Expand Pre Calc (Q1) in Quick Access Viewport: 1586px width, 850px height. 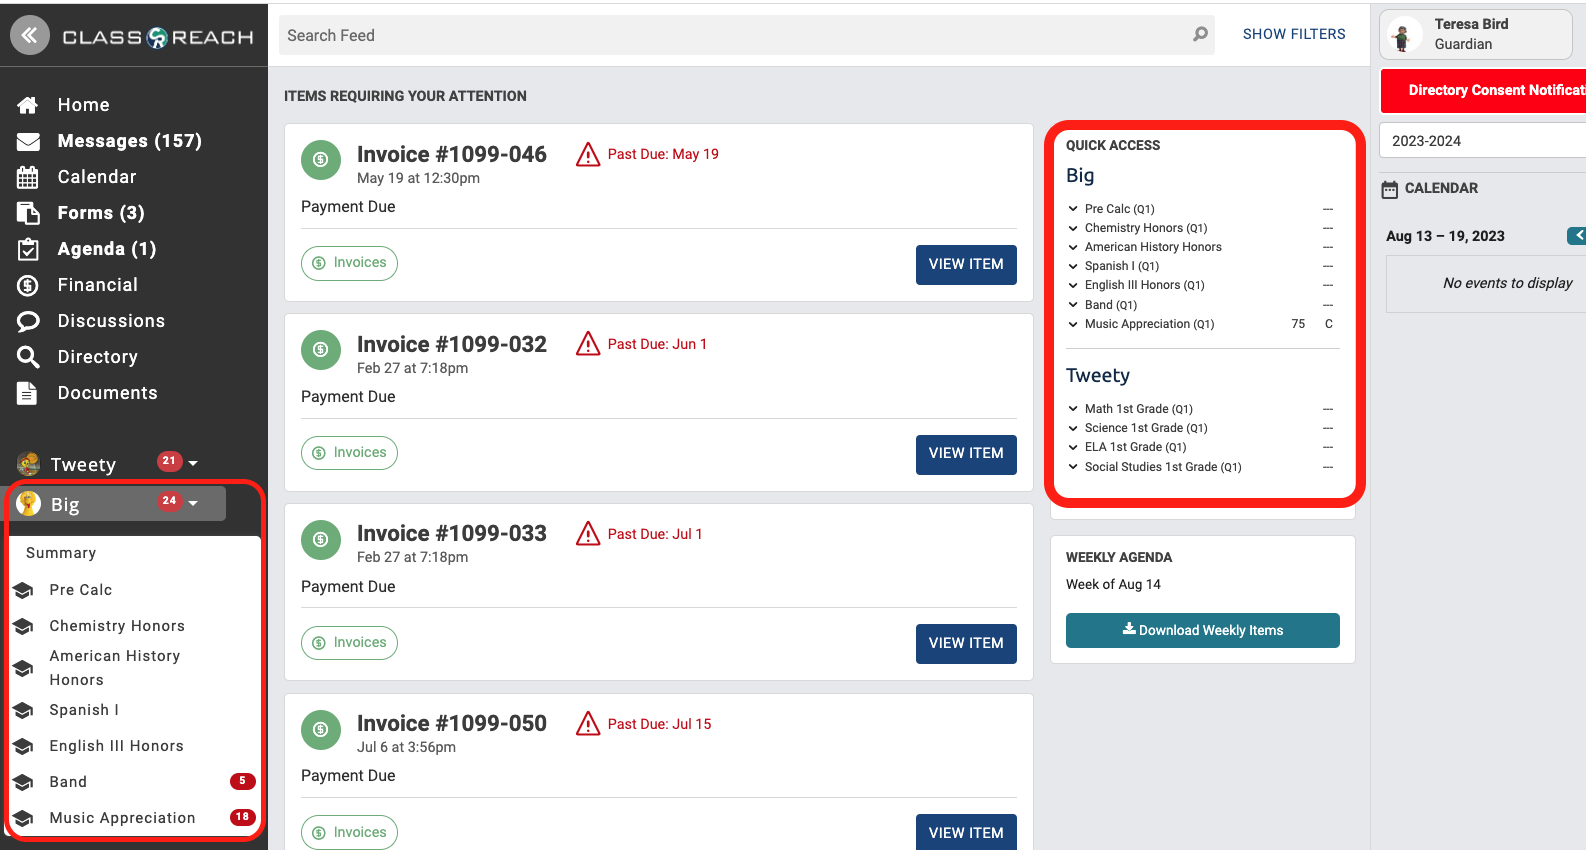point(1073,209)
